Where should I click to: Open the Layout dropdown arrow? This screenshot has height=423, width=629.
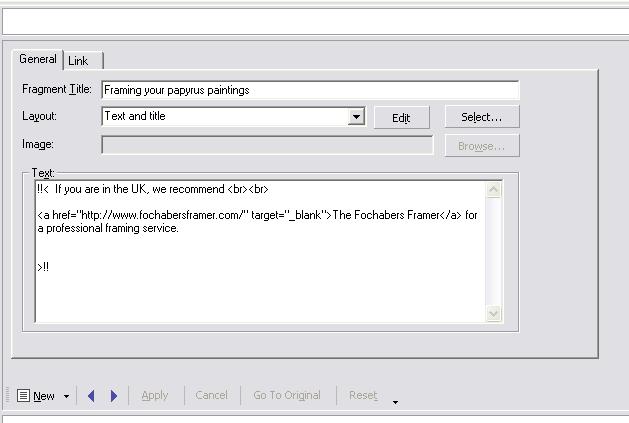point(357,117)
